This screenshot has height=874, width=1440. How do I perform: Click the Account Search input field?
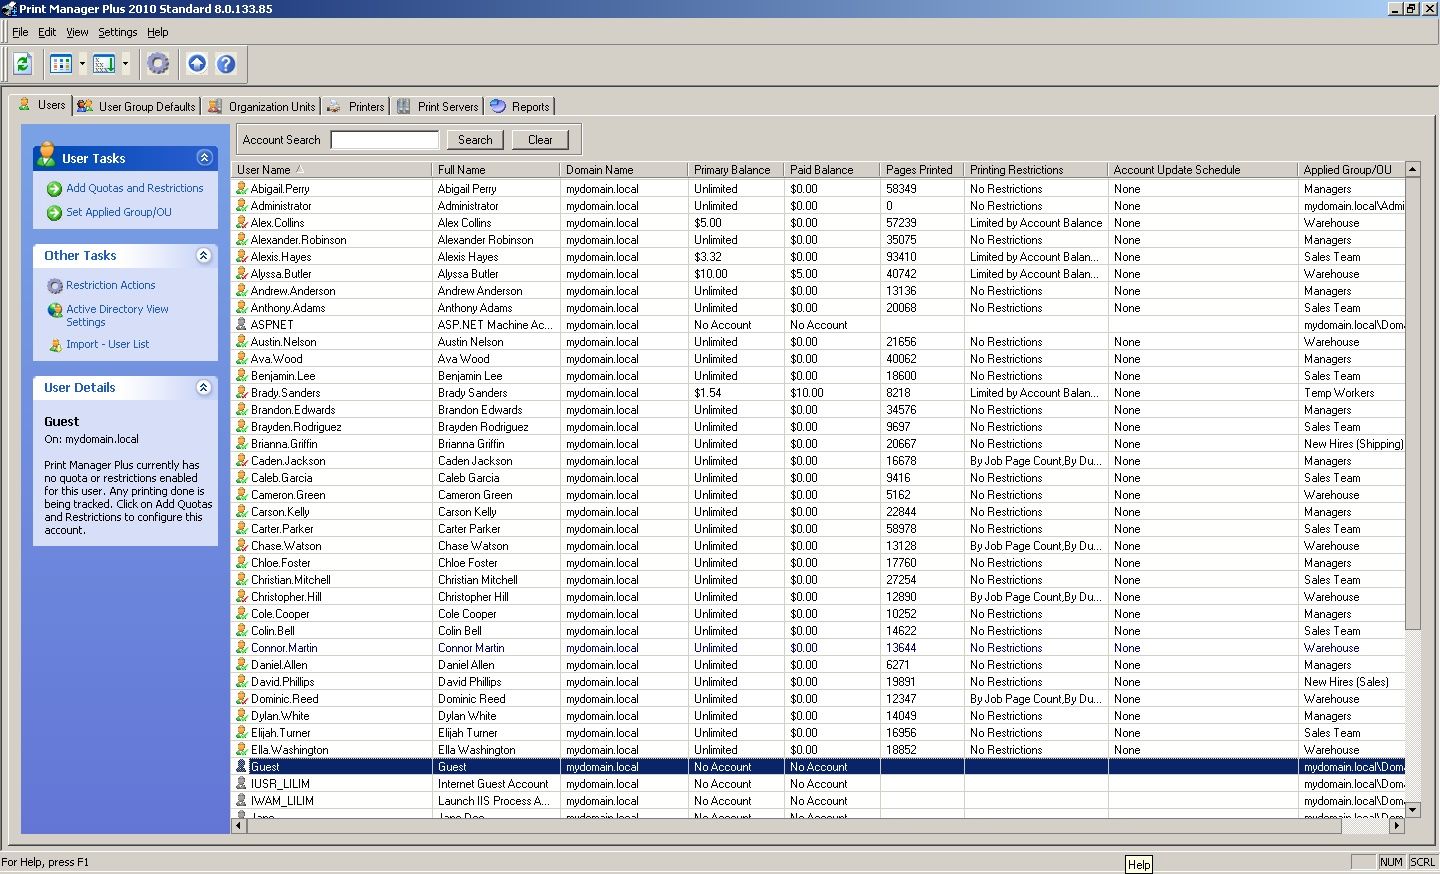click(x=385, y=140)
